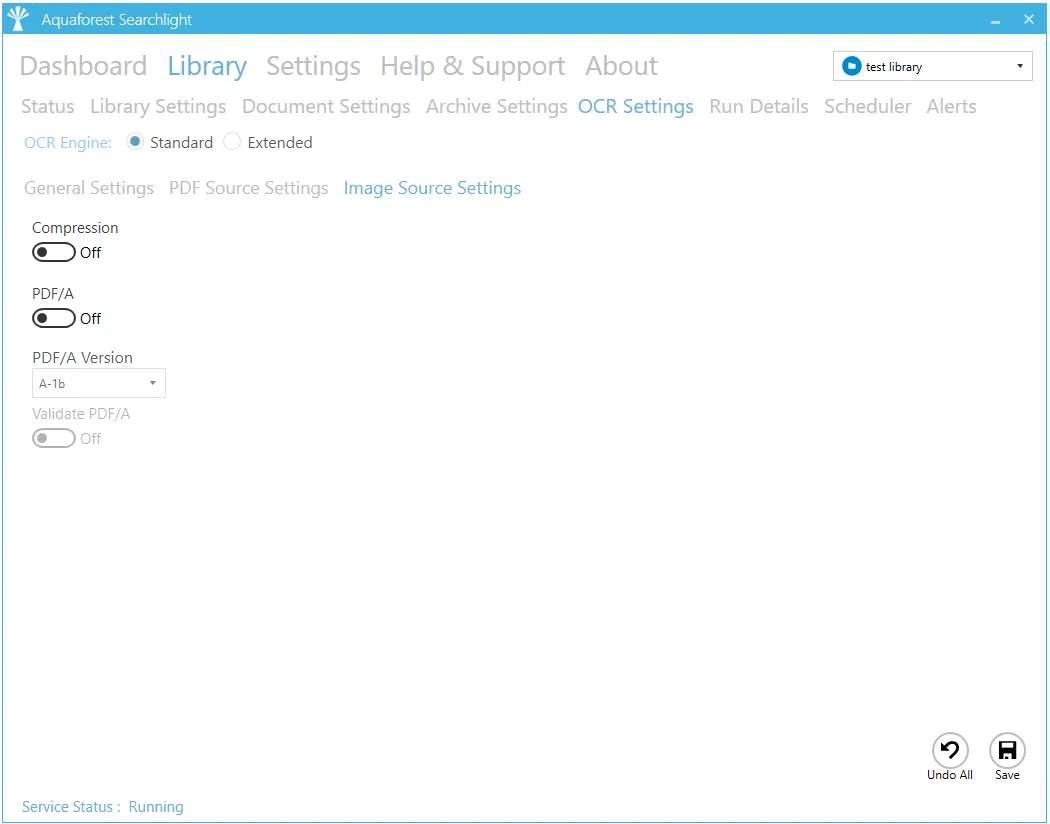Expand the test library selector dropdown
The width and height of the screenshot is (1050, 824).
tap(1019, 67)
